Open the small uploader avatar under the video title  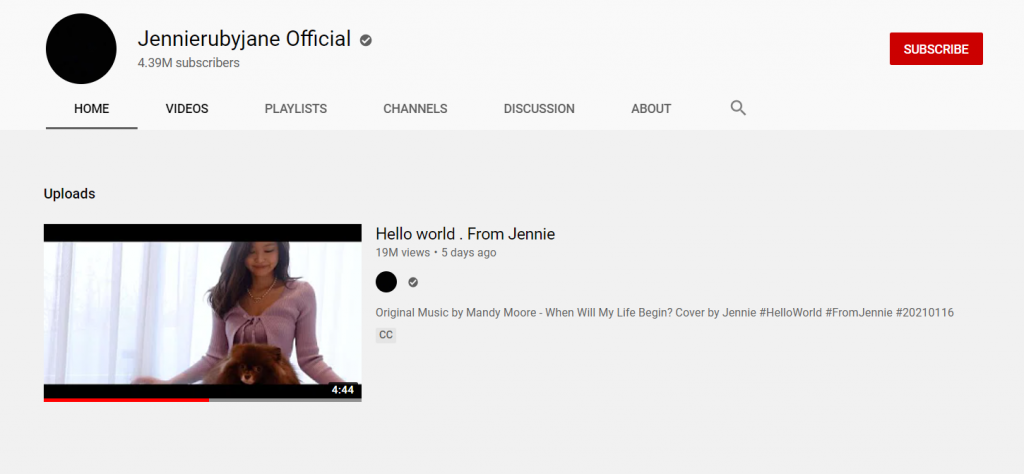pos(386,282)
